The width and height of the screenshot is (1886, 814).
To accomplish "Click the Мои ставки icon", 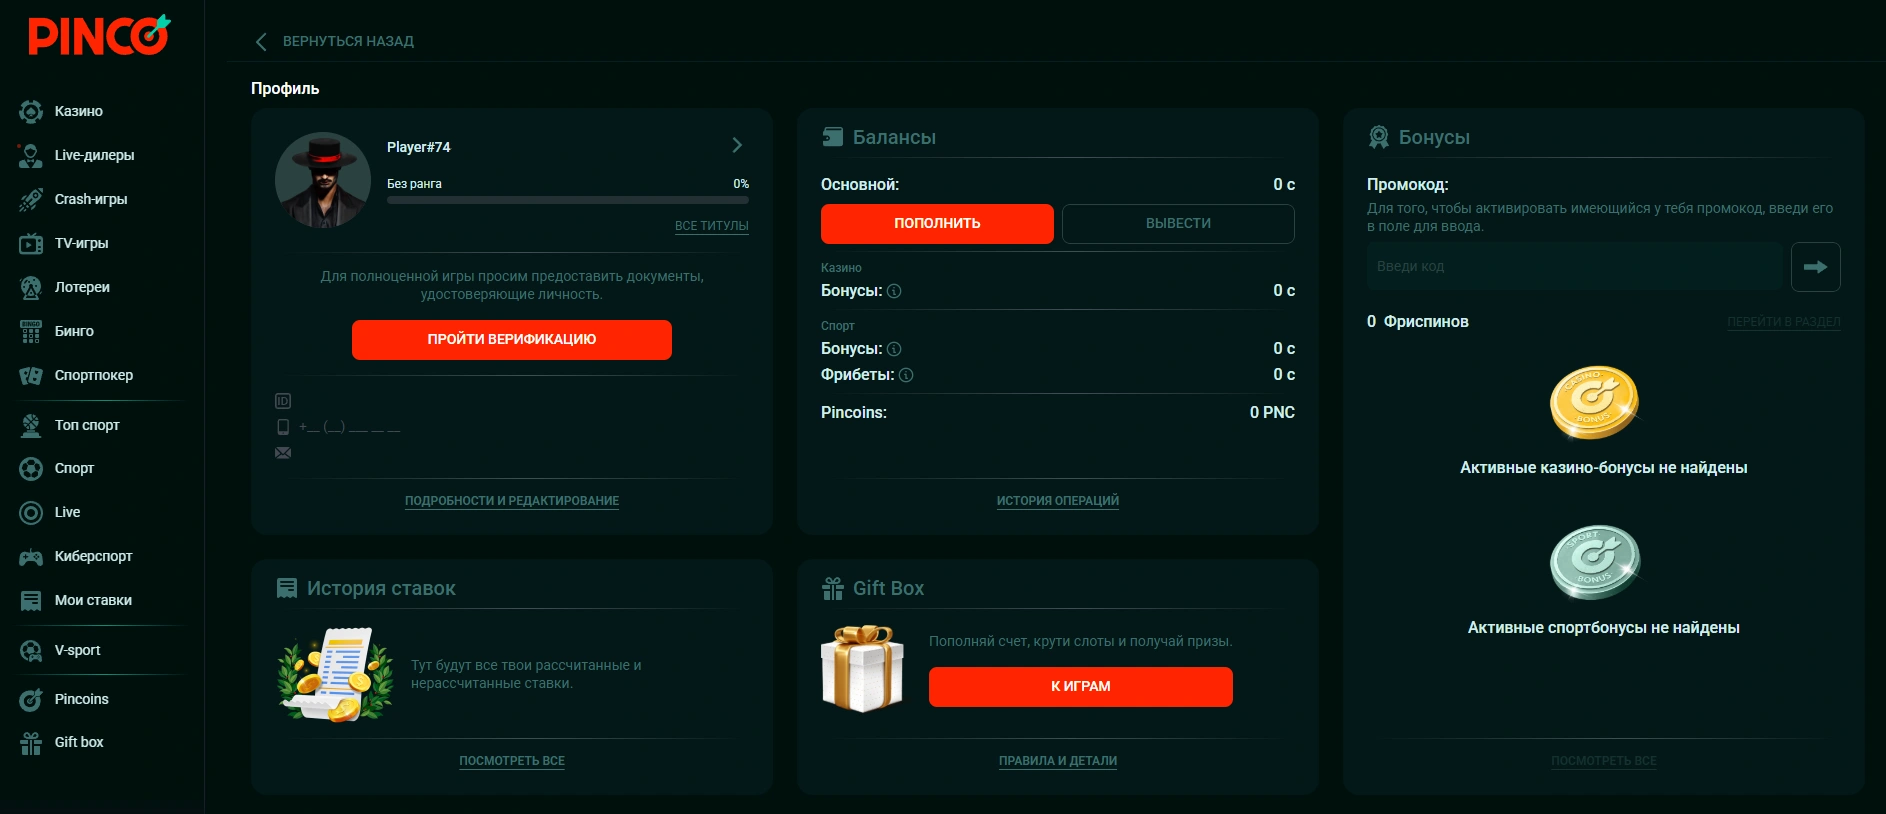I will pyautogui.click(x=31, y=600).
